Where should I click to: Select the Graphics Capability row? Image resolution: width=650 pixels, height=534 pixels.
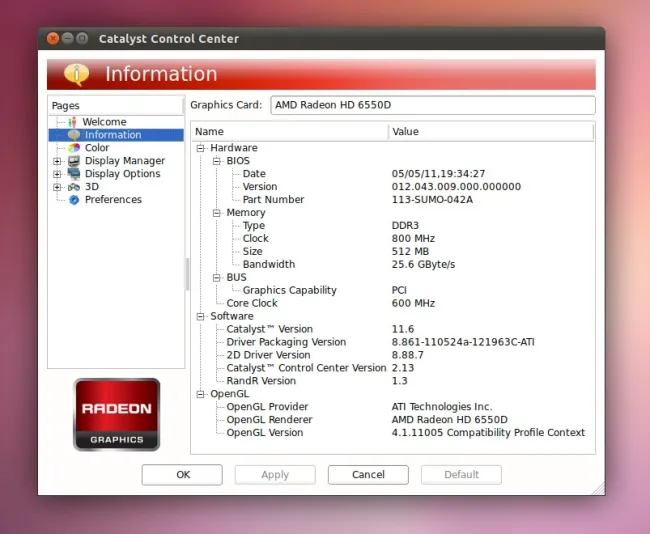click(x=393, y=290)
